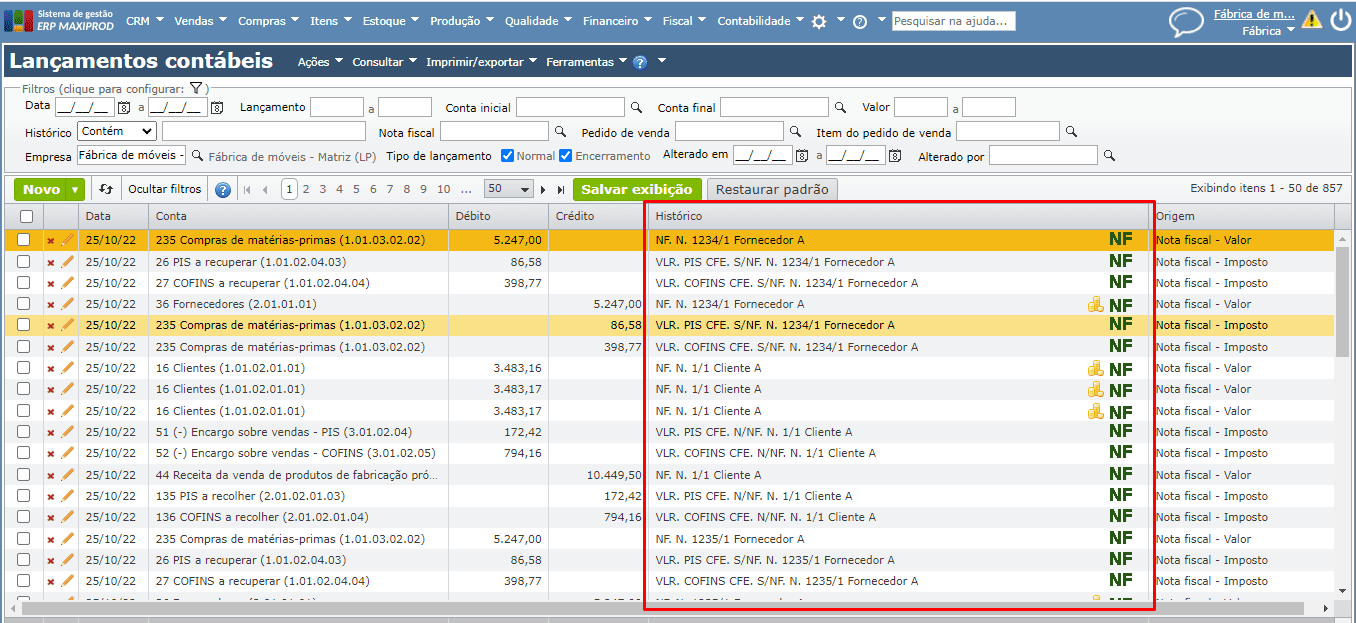Expand the Novo button dropdown arrow

(x=76, y=189)
